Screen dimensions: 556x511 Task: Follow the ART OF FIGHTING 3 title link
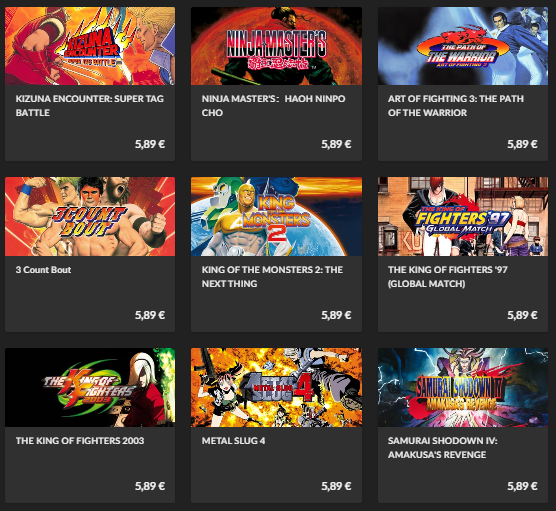click(x=456, y=106)
